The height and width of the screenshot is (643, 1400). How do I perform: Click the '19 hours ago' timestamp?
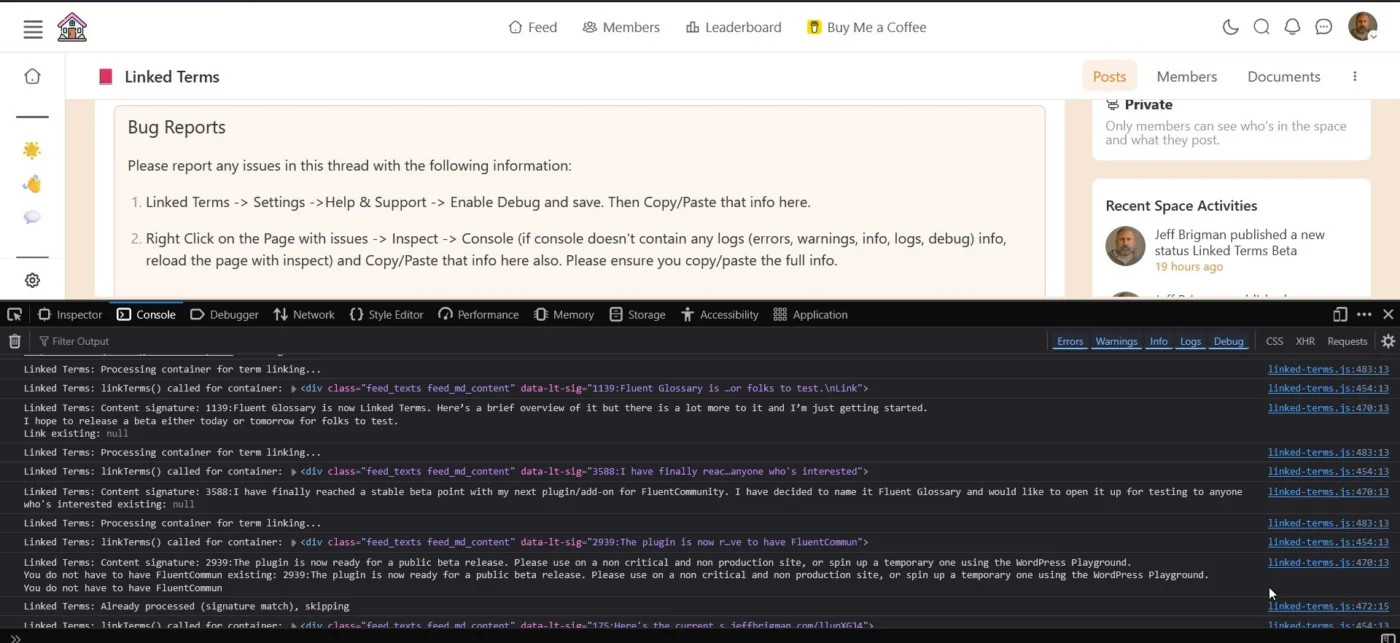(x=1188, y=267)
